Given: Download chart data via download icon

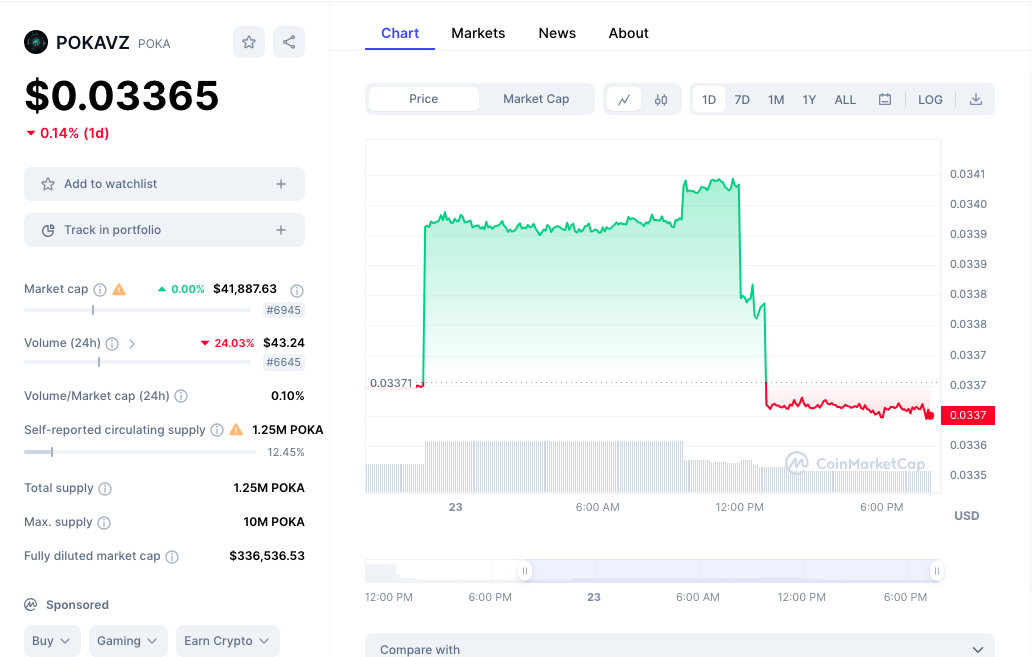Looking at the screenshot, I should click(976, 99).
